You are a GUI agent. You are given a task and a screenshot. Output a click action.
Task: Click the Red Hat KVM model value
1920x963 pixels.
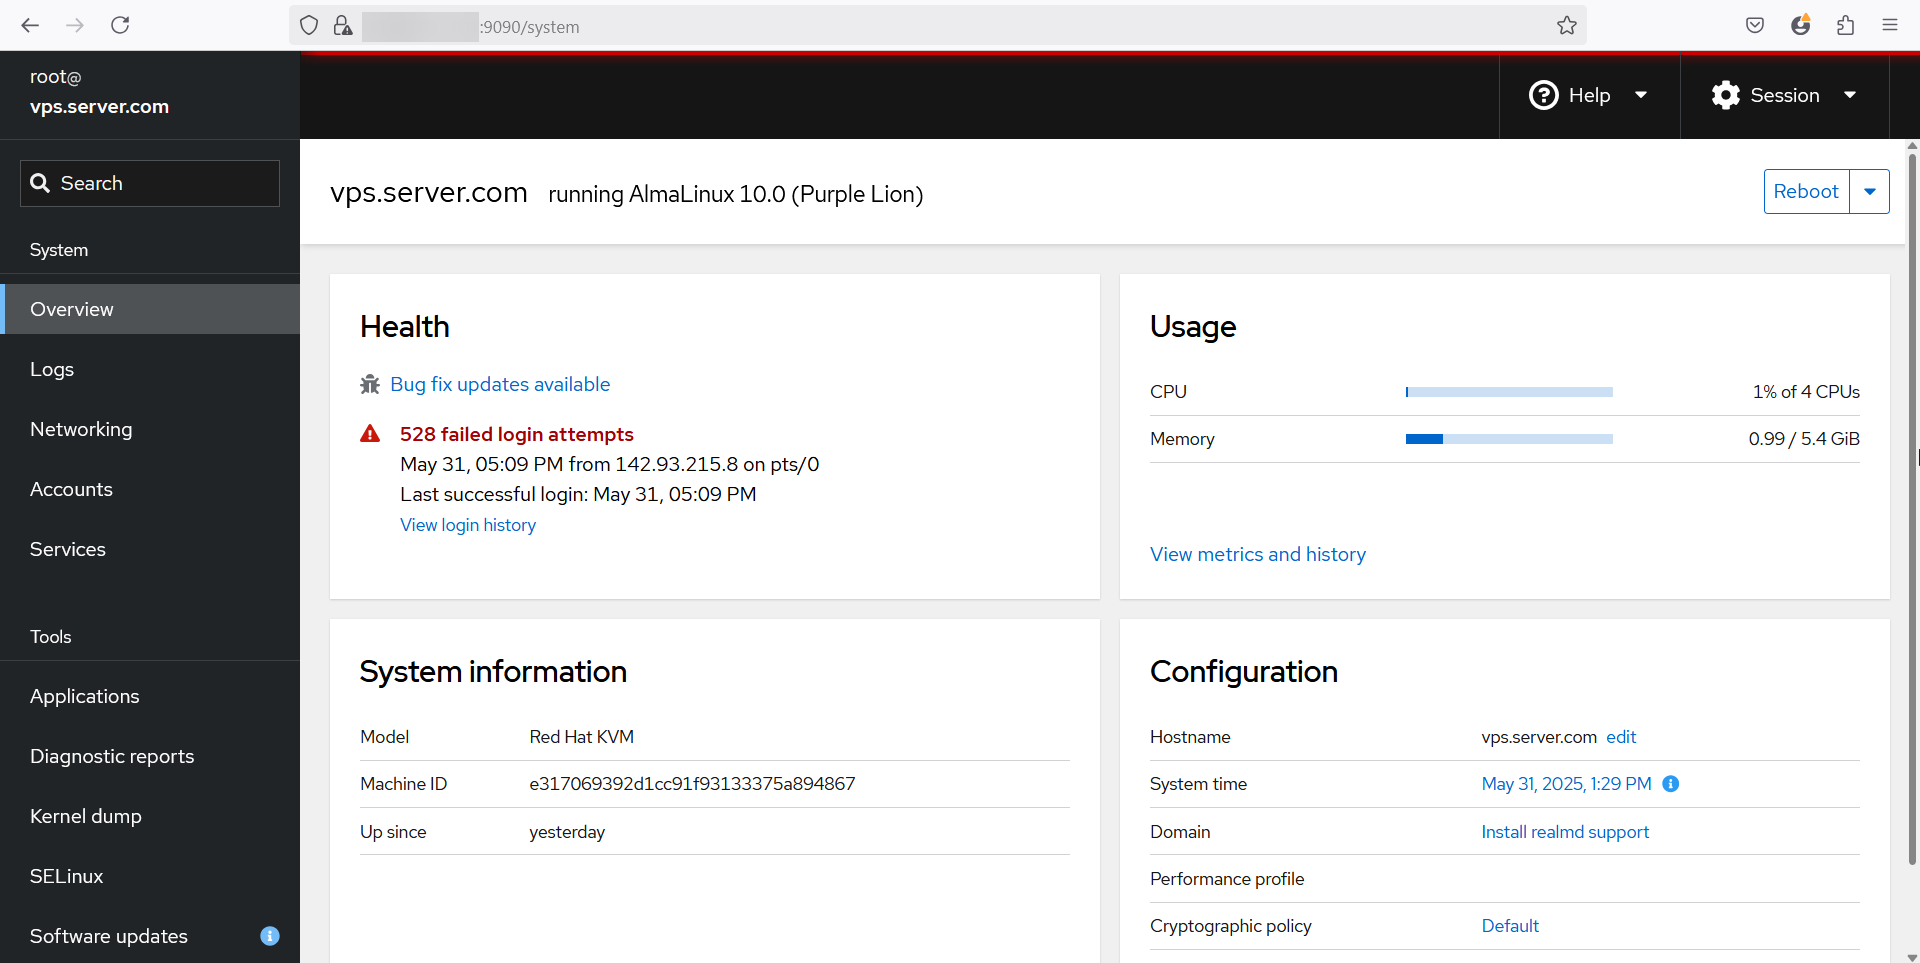click(581, 737)
